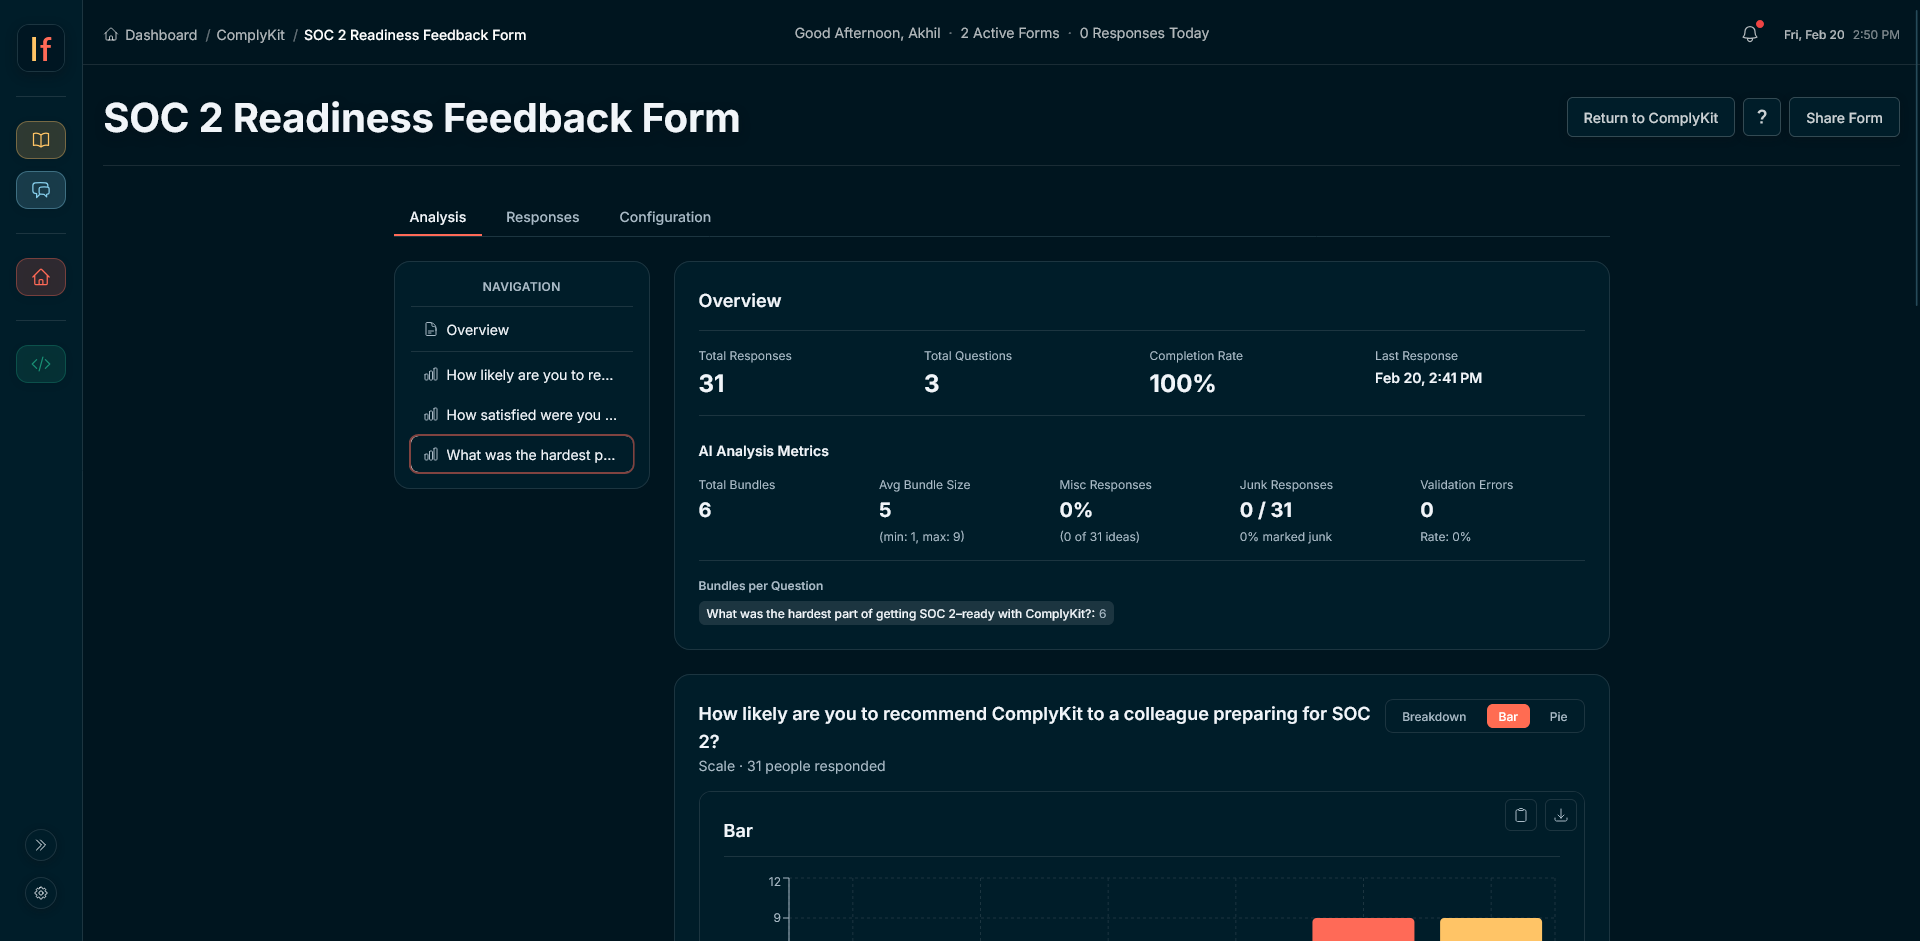Select Overview in the Navigation panel
Screen dimensions: 1920x941
pyautogui.click(x=477, y=329)
